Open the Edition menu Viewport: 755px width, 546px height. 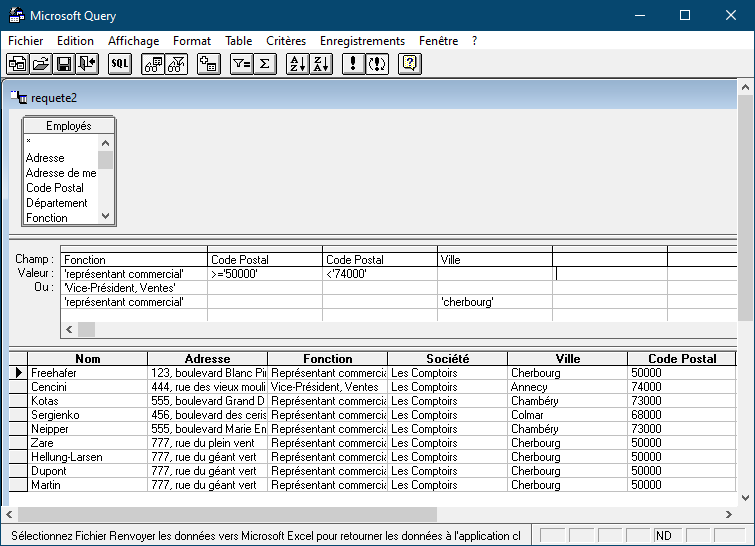pyautogui.click(x=75, y=41)
